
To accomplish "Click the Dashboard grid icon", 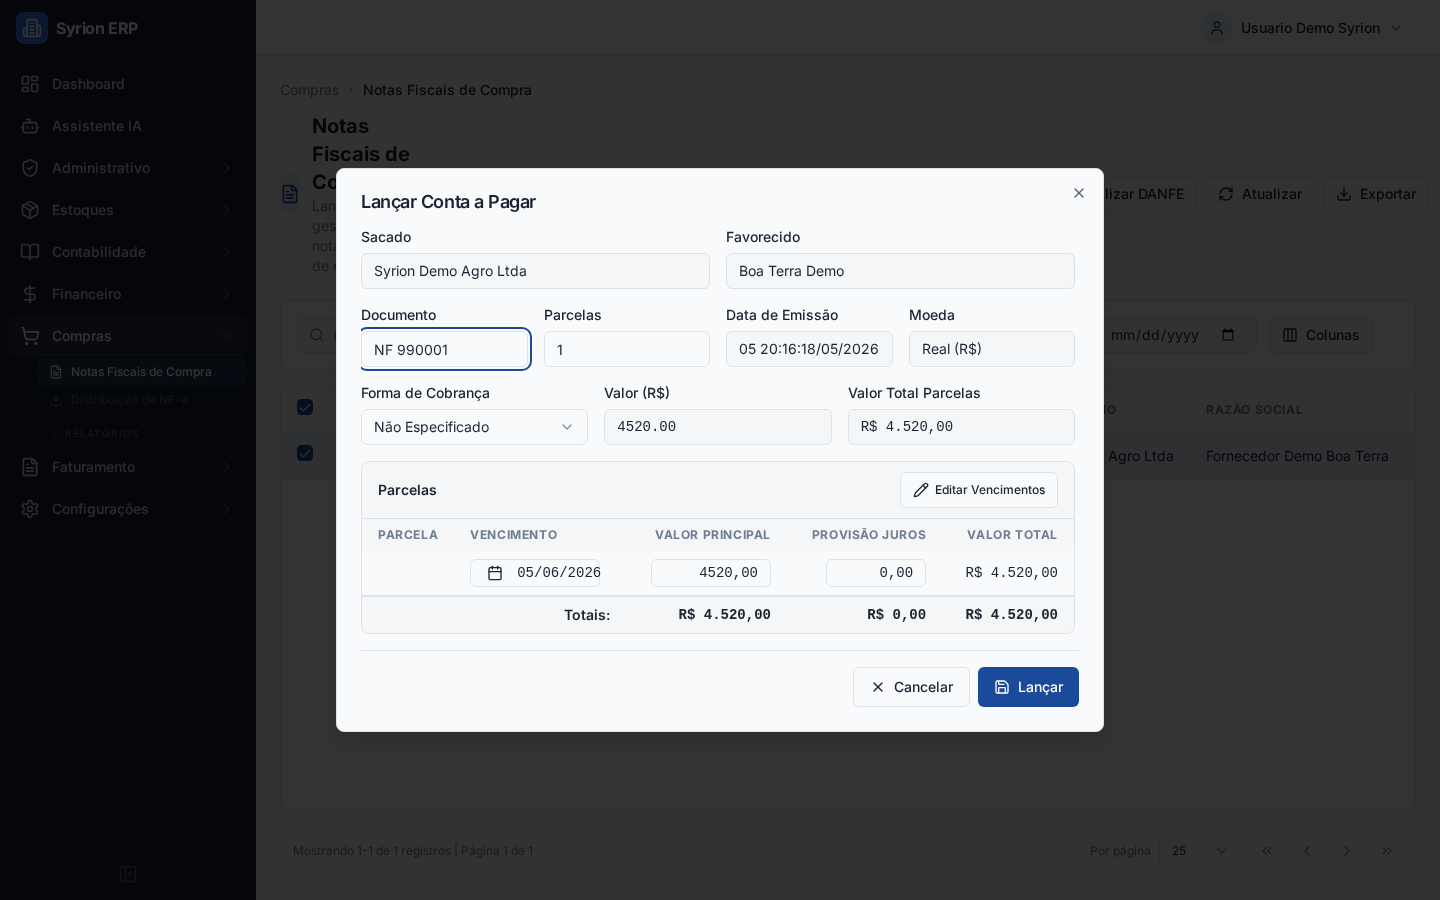I will (x=30, y=84).
